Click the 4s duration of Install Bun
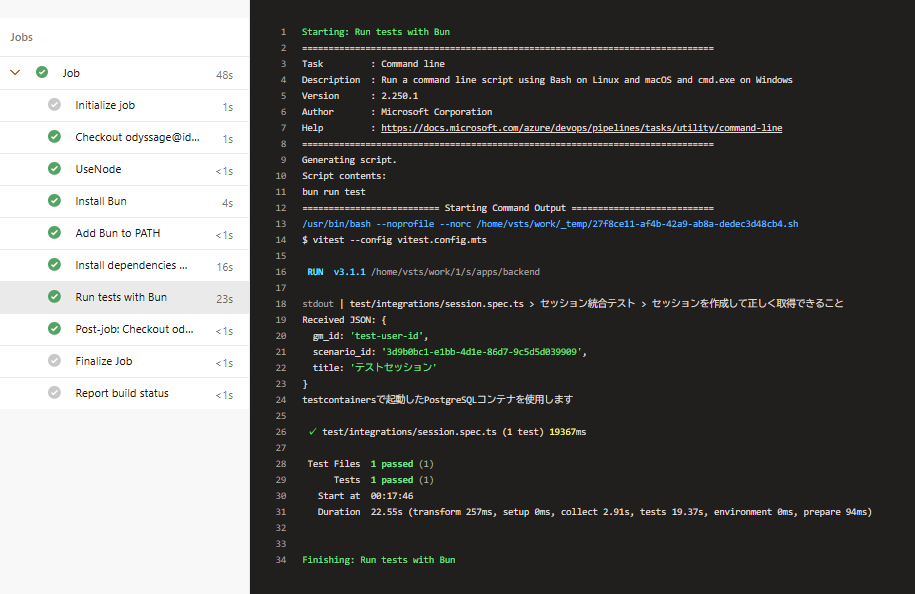Screen dimensions: 915x594 (228, 202)
